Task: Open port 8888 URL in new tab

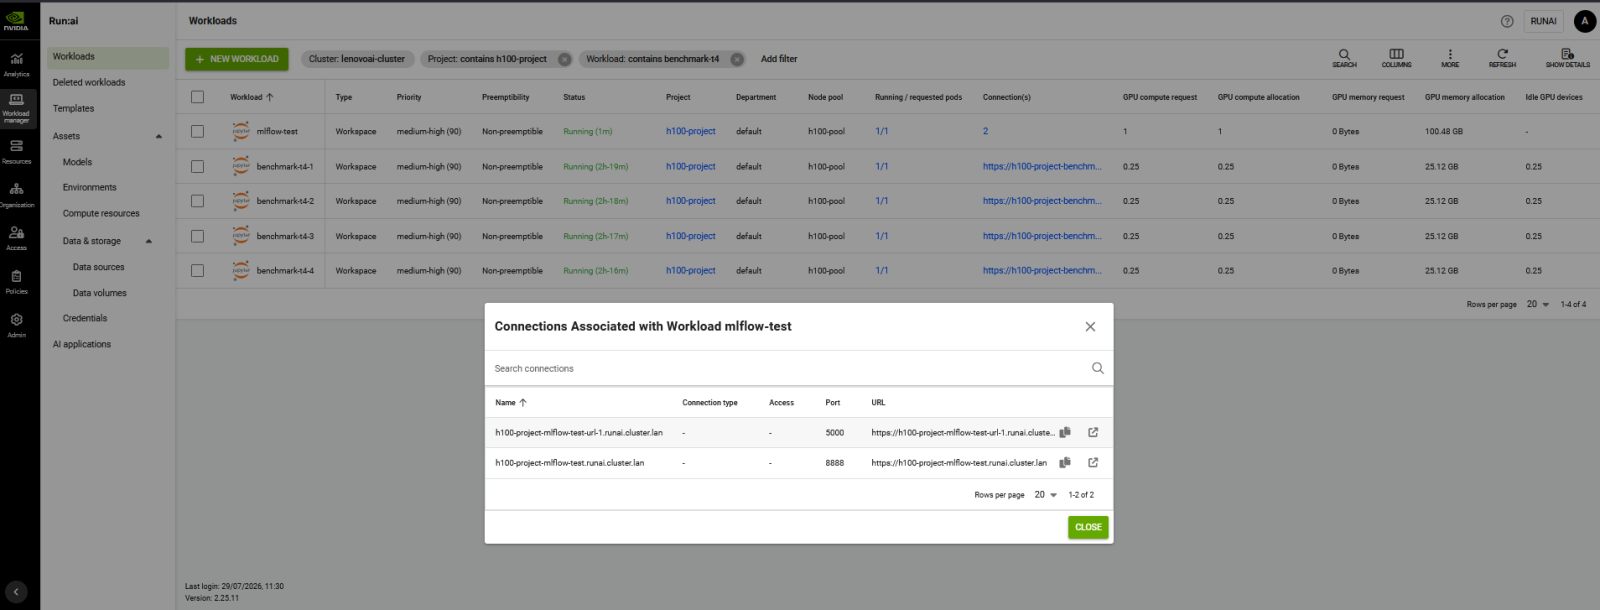Action: (1093, 462)
